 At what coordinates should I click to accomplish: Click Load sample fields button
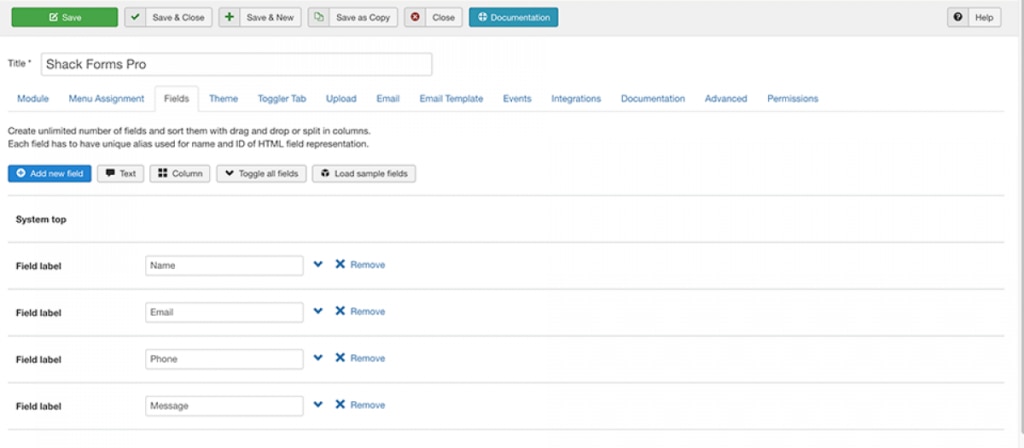[x=364, y=174]
